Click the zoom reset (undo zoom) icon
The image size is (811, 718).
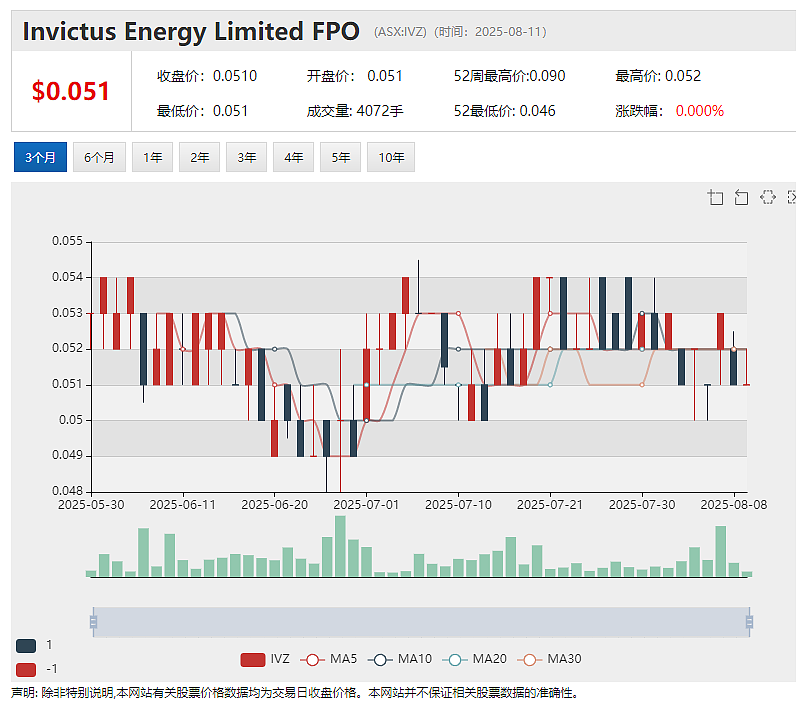(x=741, y=197)
